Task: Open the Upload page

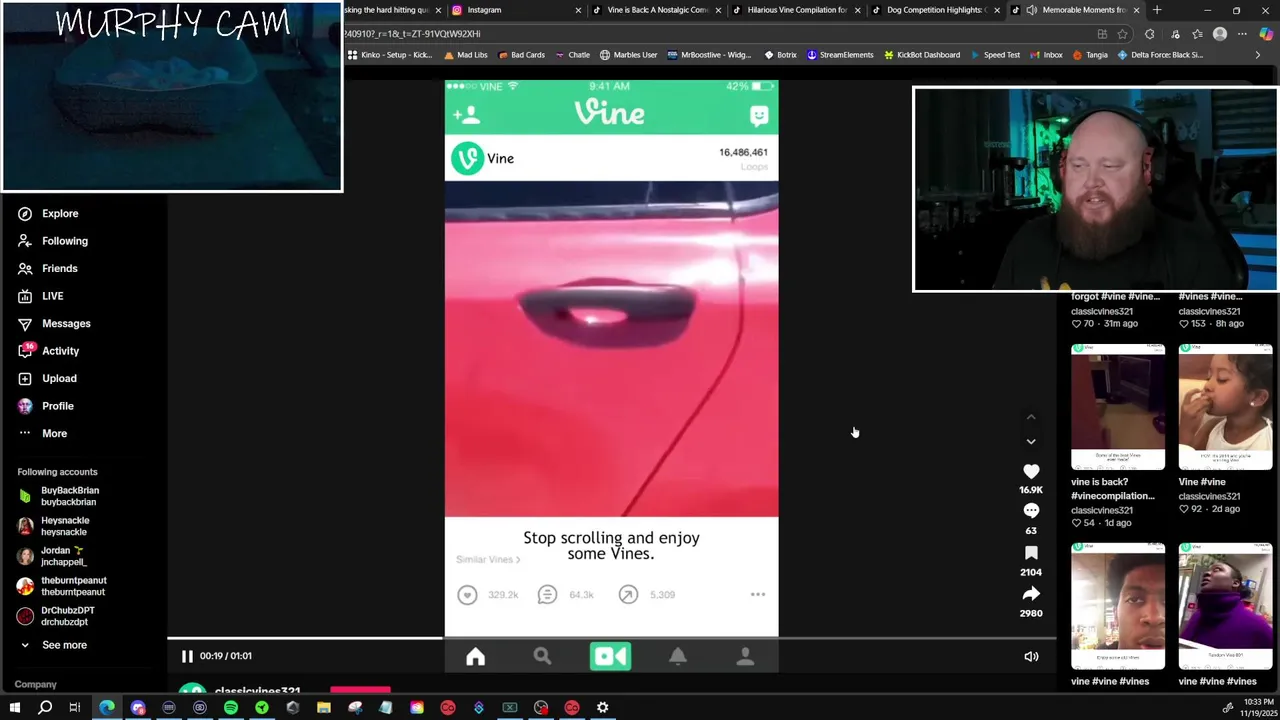Action: click(x=46, y=378)
